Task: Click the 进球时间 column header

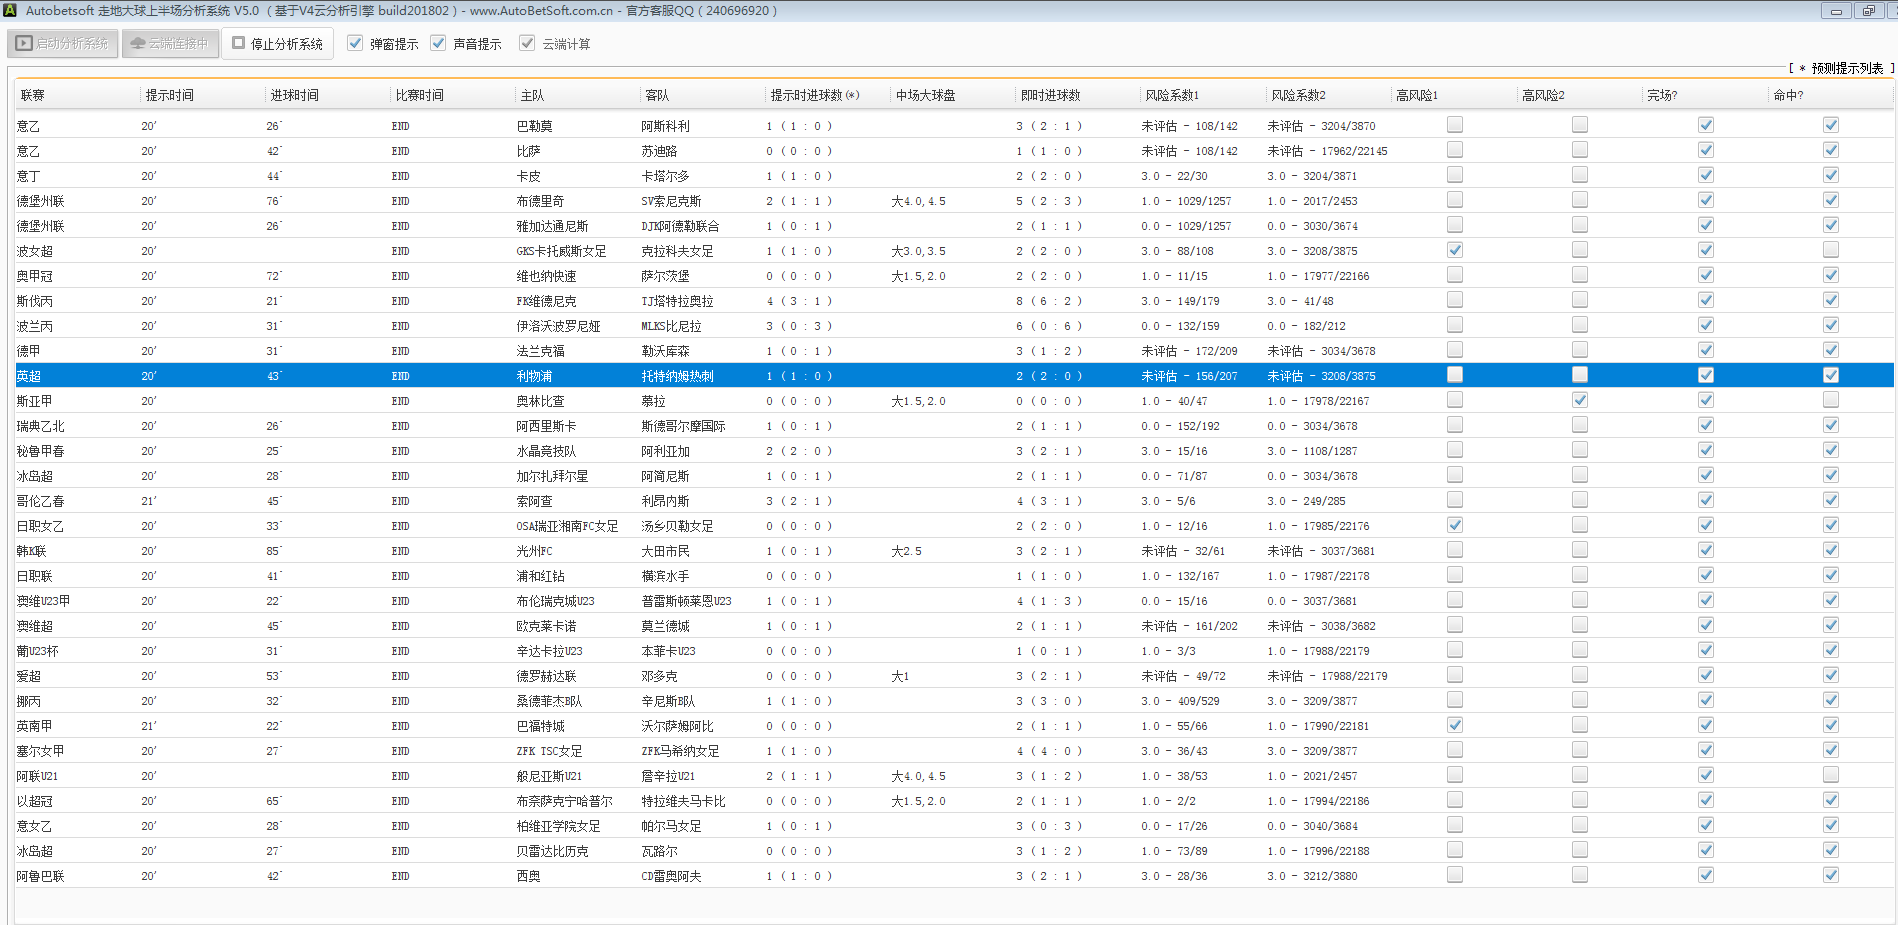Action: tap(295, 95)
